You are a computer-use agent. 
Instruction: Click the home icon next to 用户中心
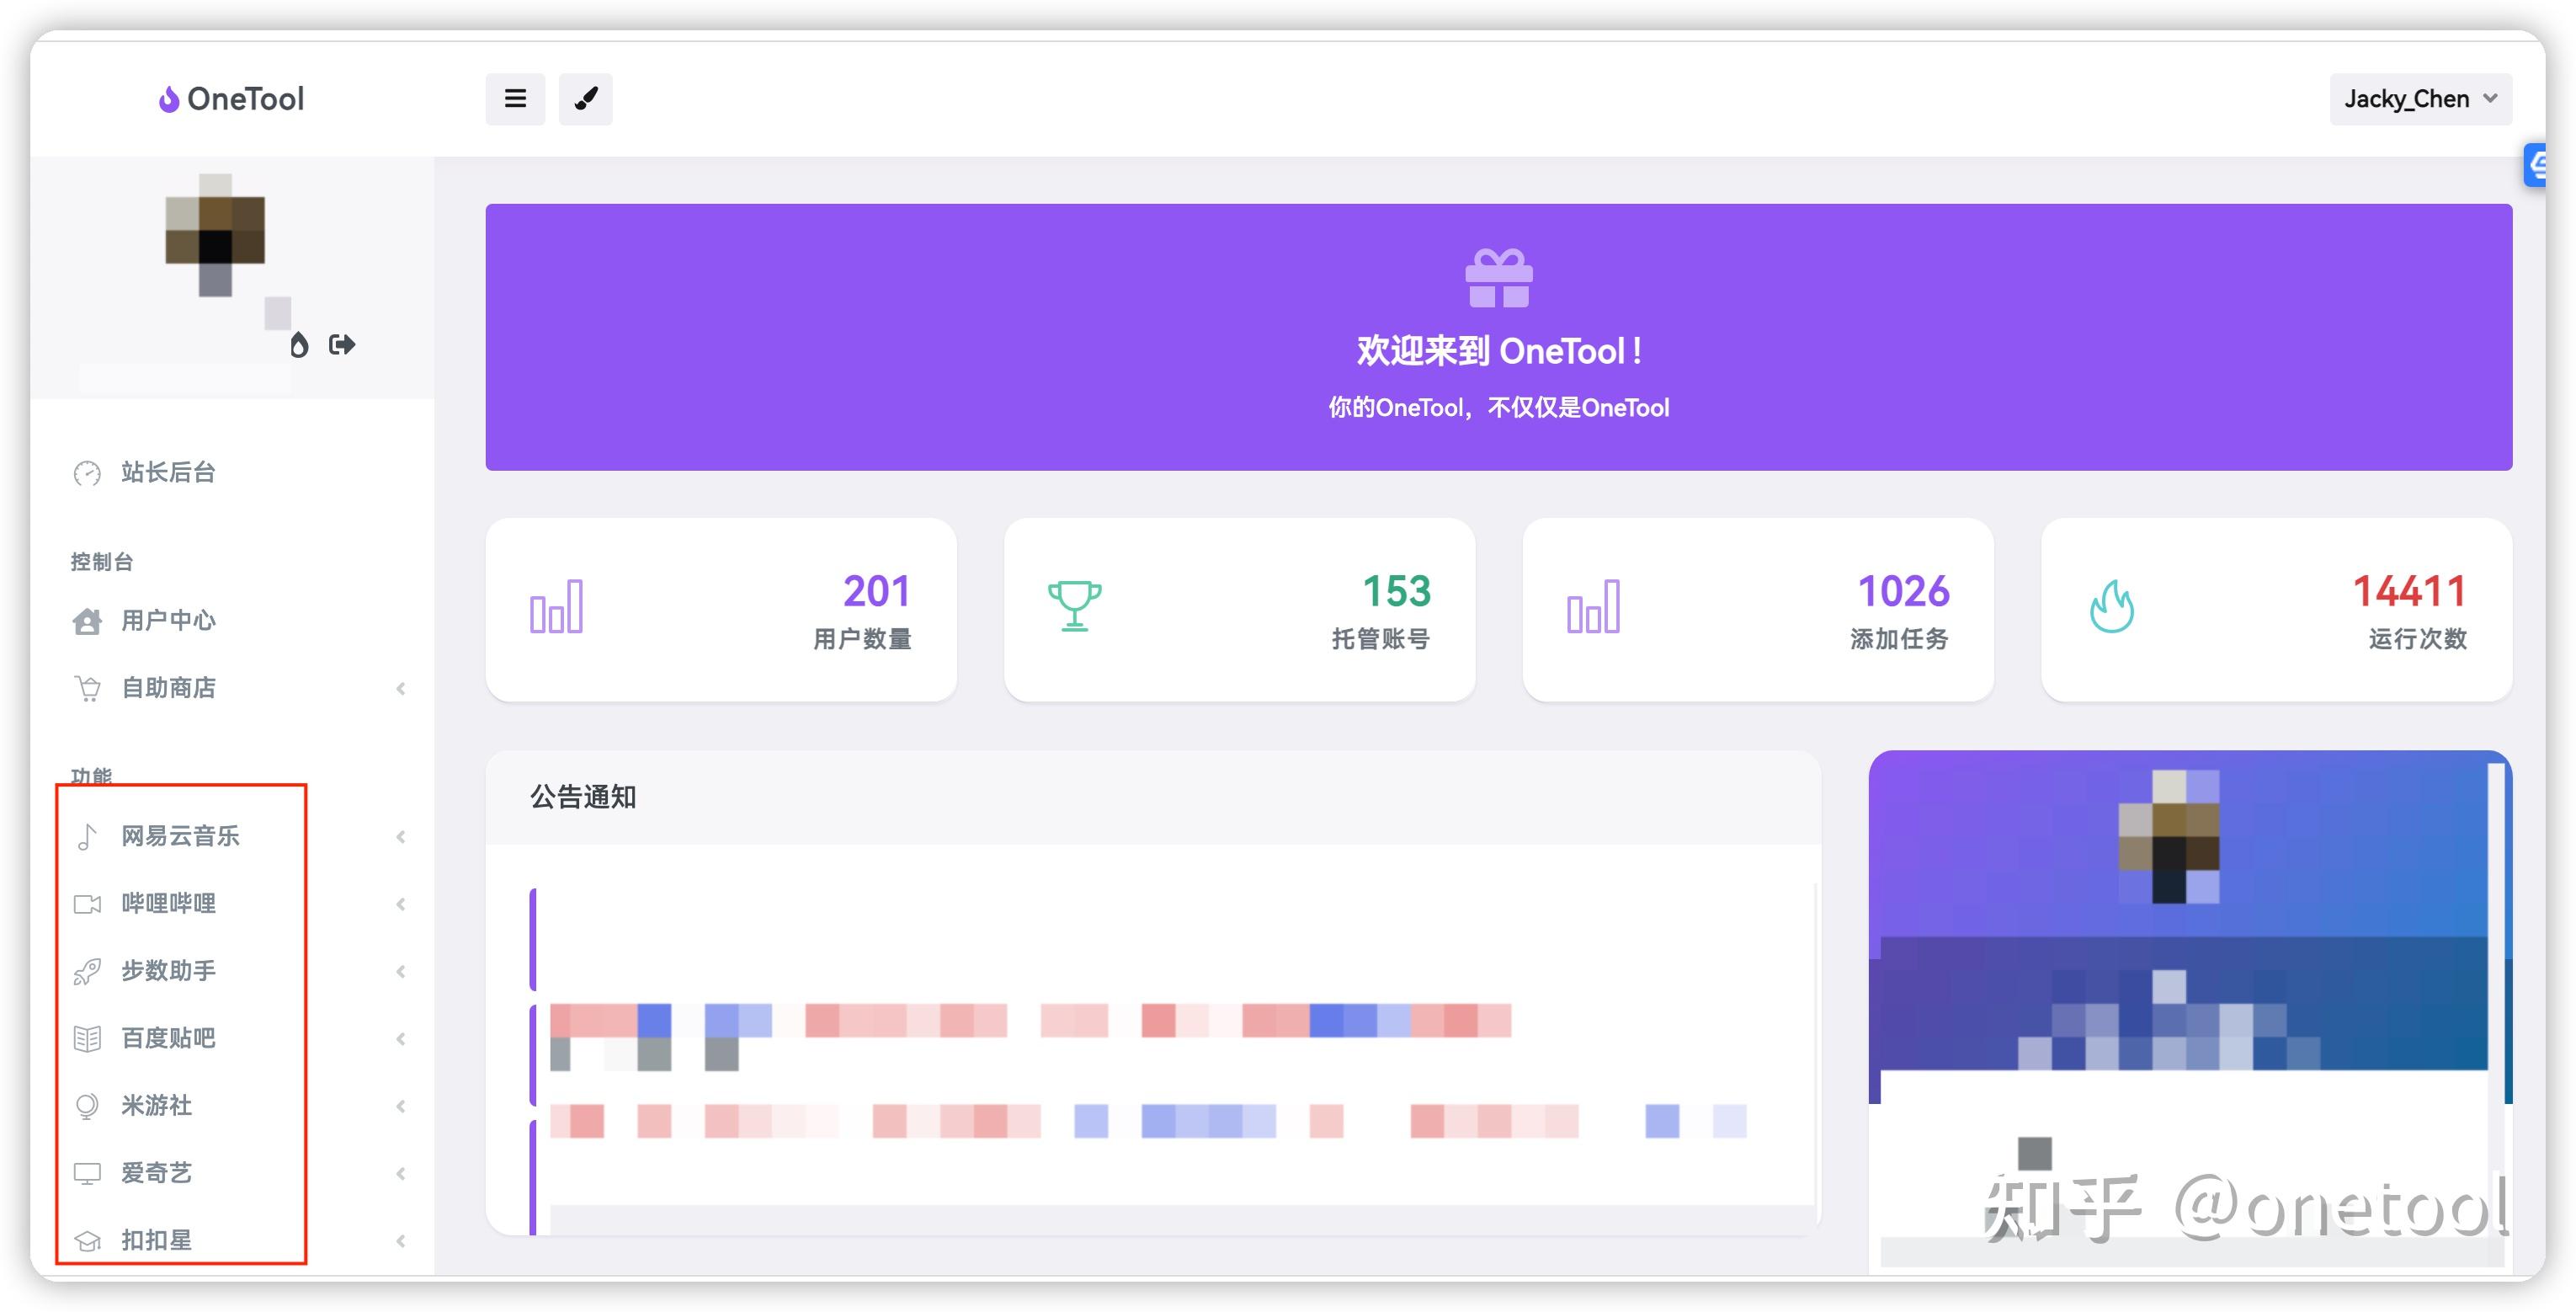[x=87, y=621]
